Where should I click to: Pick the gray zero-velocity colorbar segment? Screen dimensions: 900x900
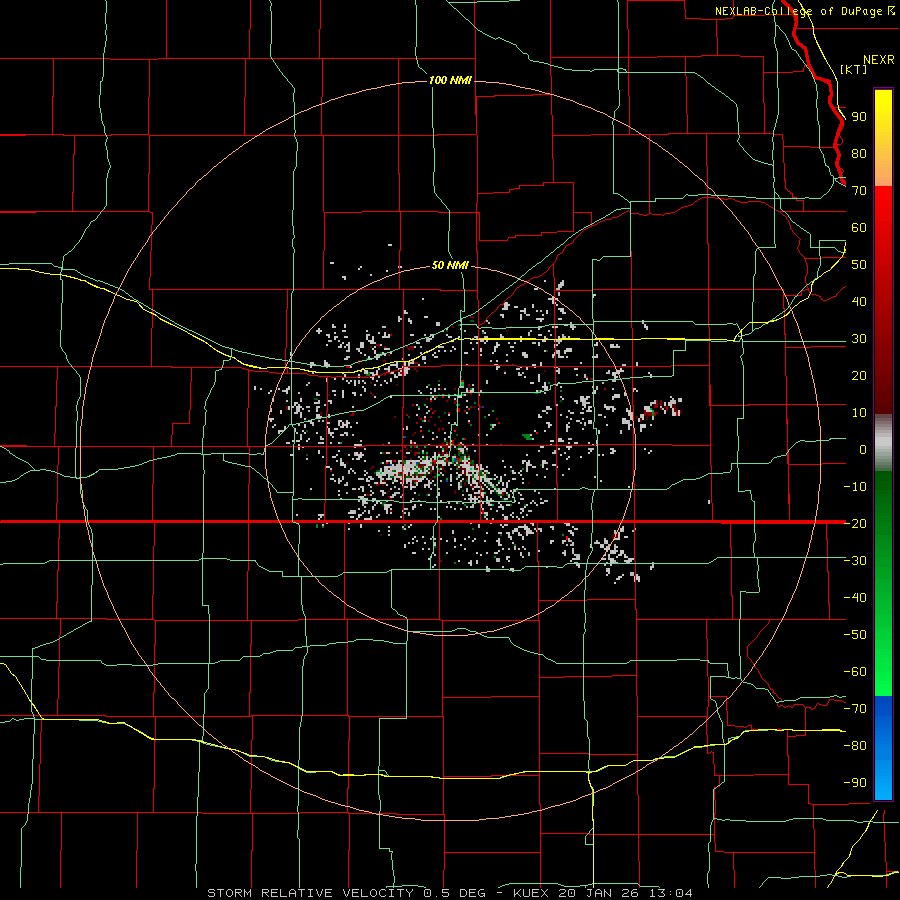[x=883, y=443]
